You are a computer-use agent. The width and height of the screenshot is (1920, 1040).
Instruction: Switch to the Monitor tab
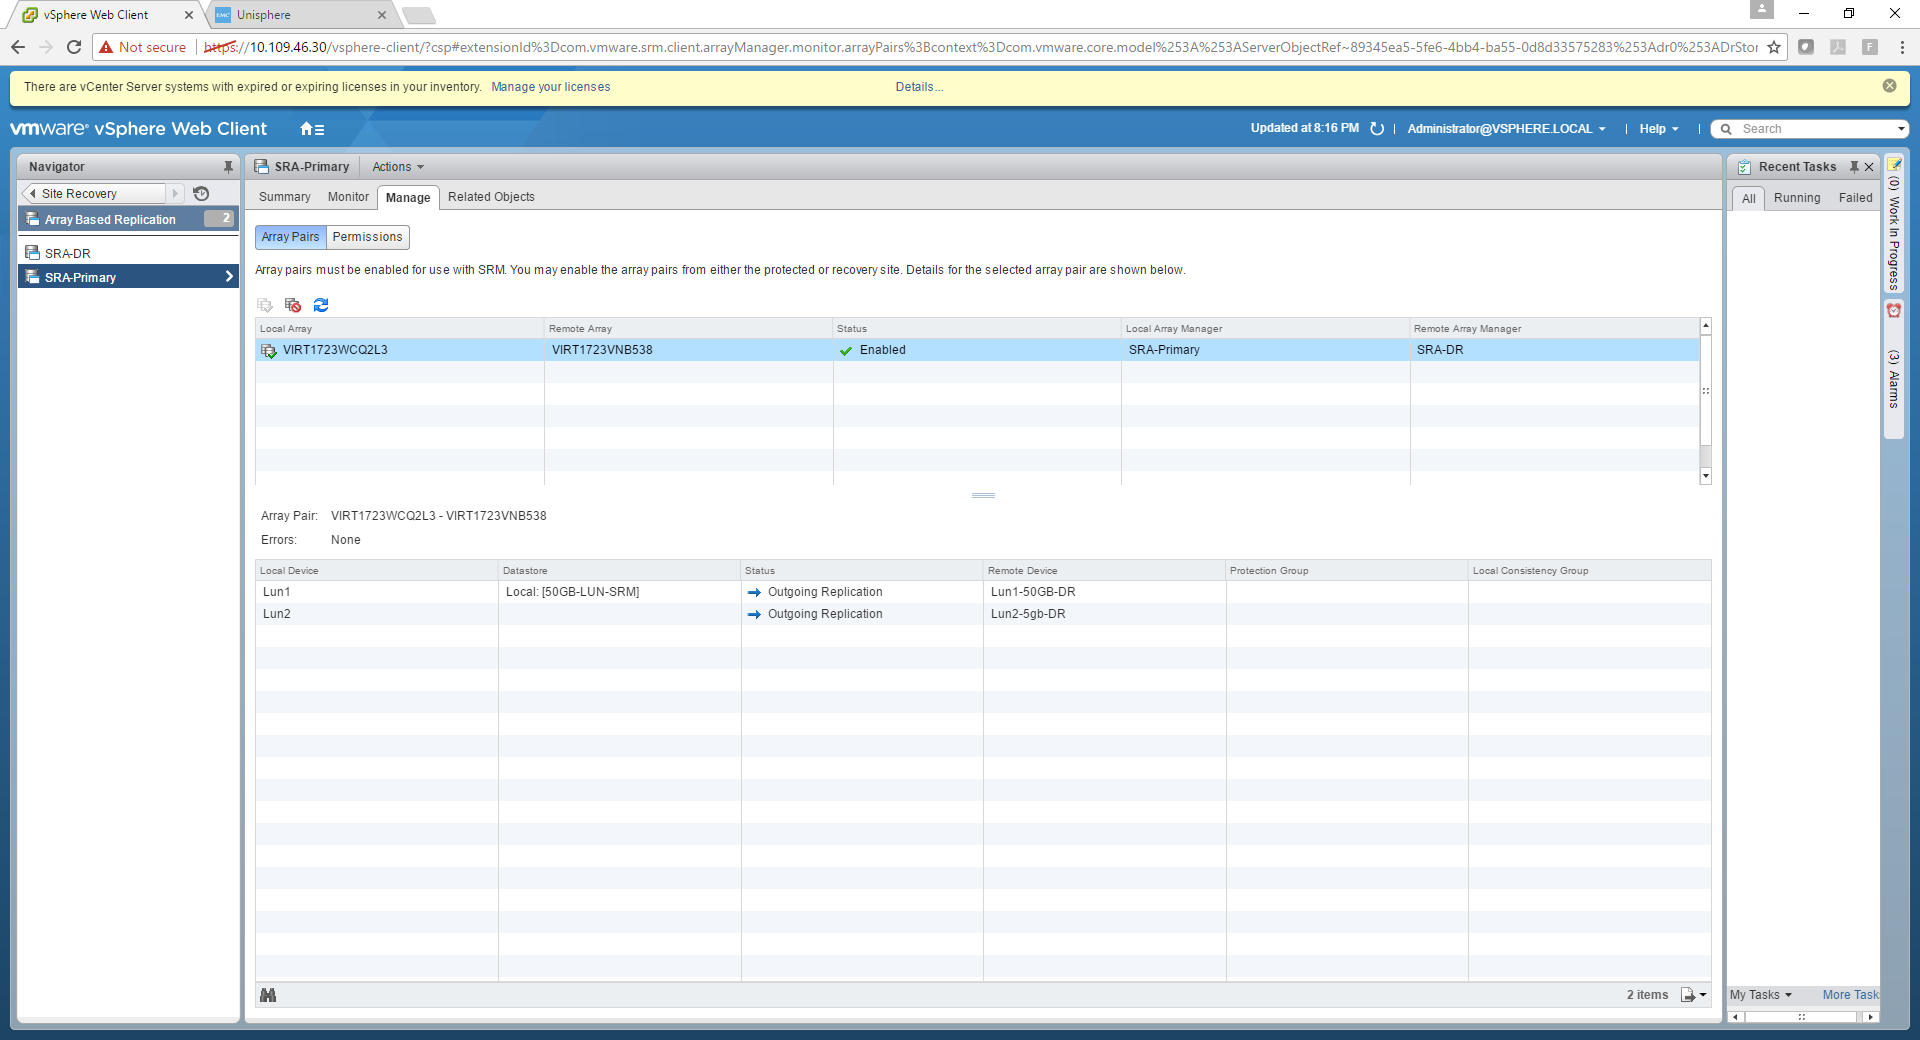pyautogui.click(x=348, y=197)
